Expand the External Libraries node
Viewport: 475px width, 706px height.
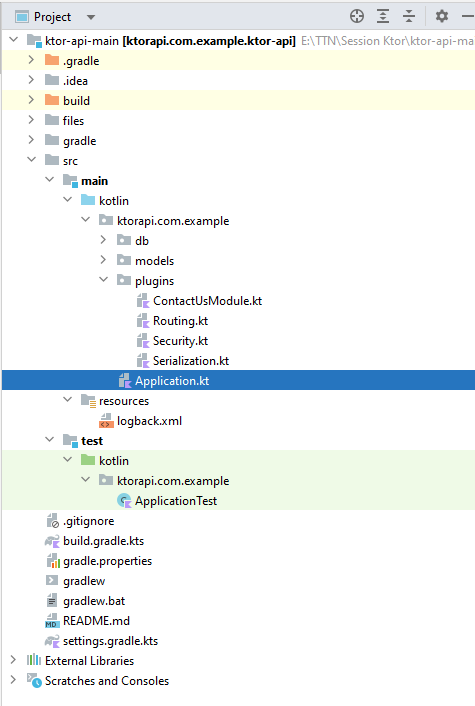point(13,660)
